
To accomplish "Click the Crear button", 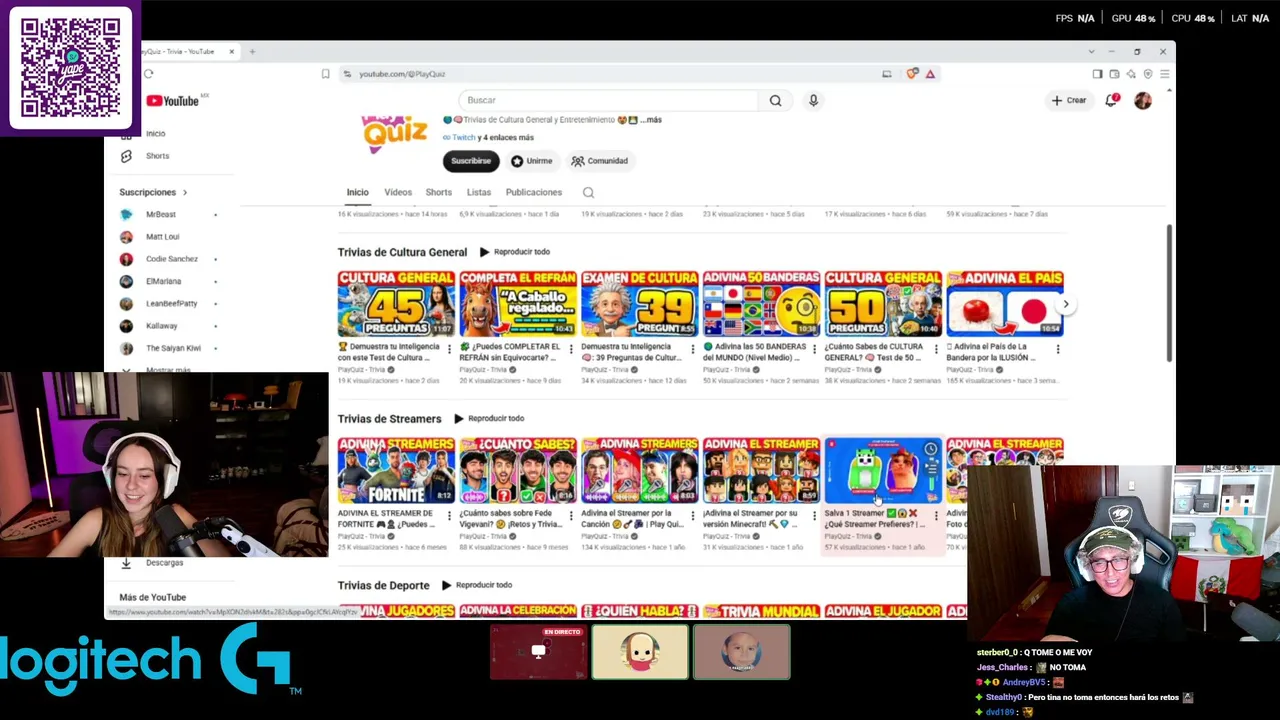I will 1068,100.
